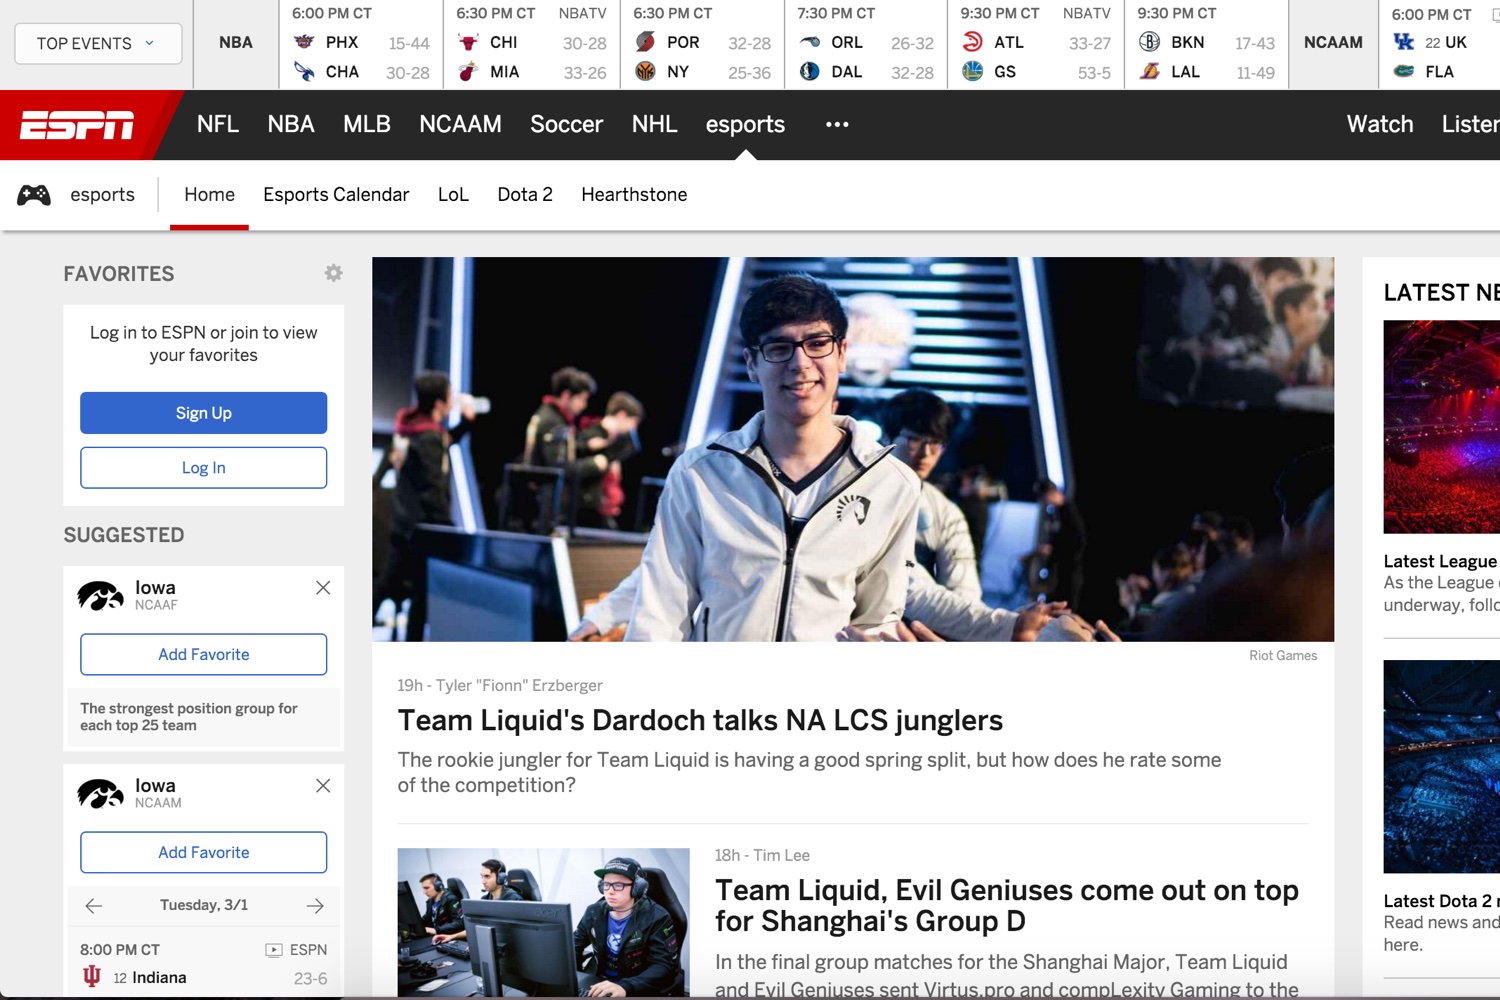Click the Phoenix Suns team logo
The height and width of the screenshot is (1000, 1500).
(304, 42)
